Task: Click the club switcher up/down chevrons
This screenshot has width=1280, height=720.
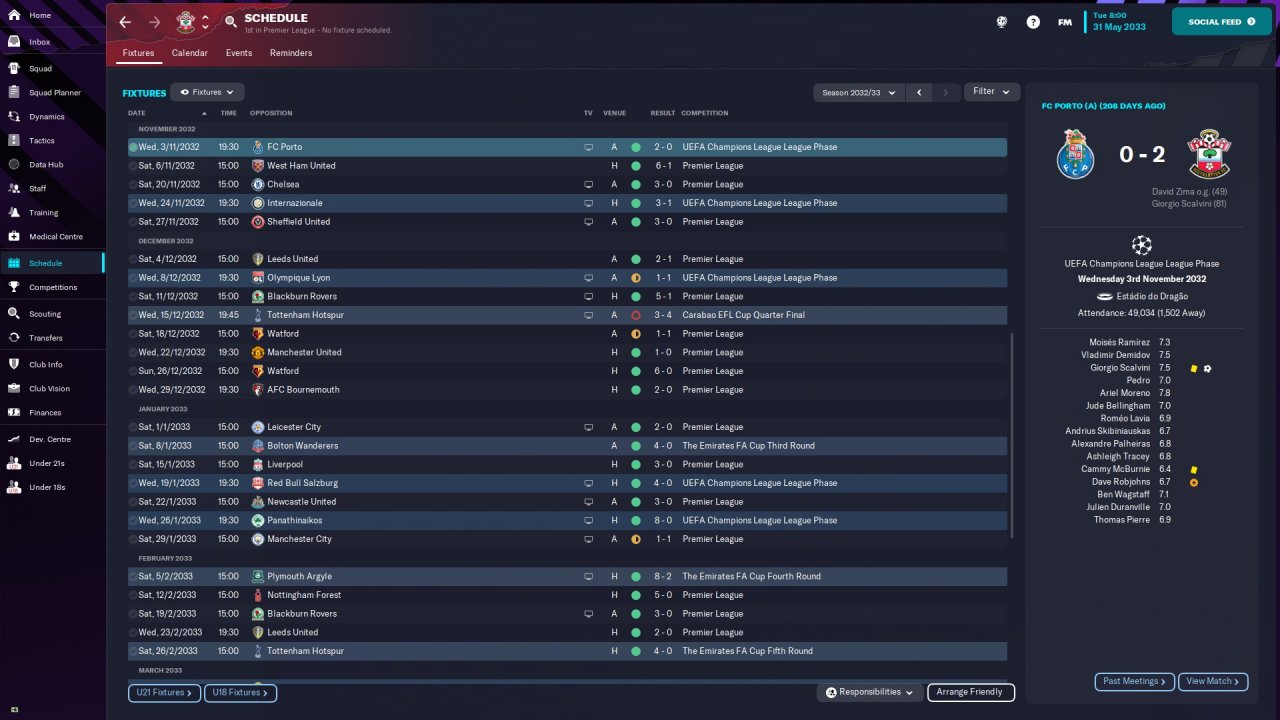Action: pyautogui.click(x=205, y=22)
